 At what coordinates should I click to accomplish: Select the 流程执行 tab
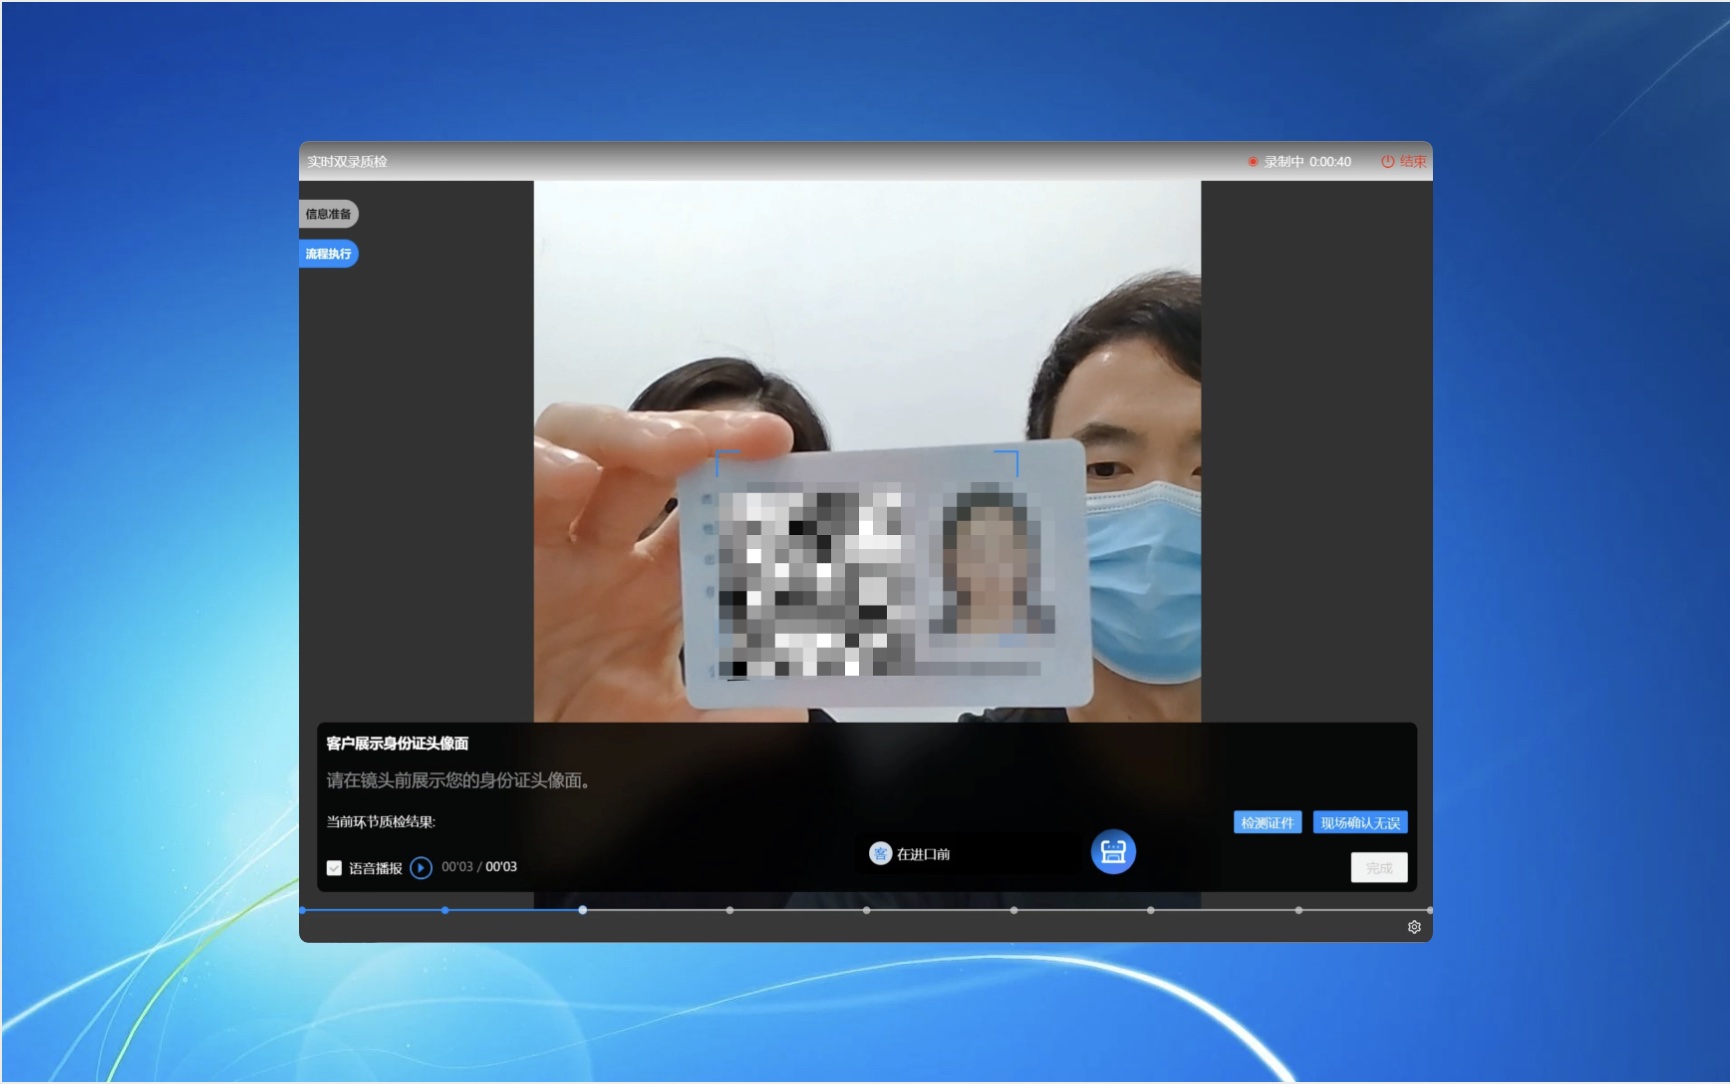[328, 254]
